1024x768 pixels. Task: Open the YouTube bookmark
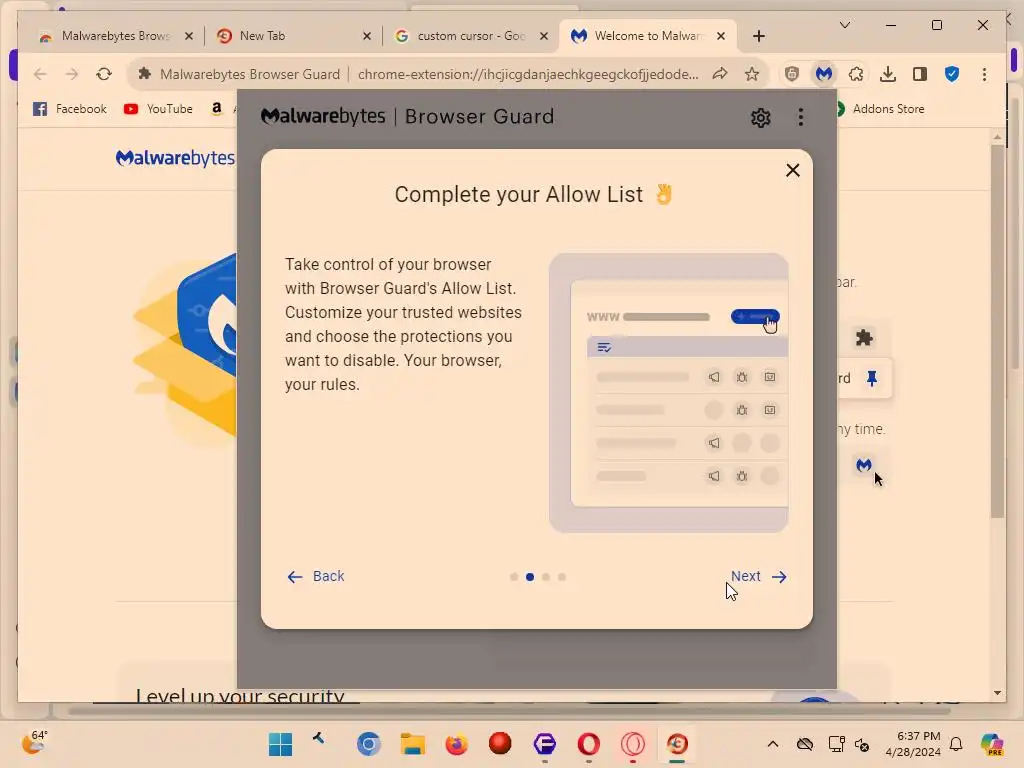point(159,109)
